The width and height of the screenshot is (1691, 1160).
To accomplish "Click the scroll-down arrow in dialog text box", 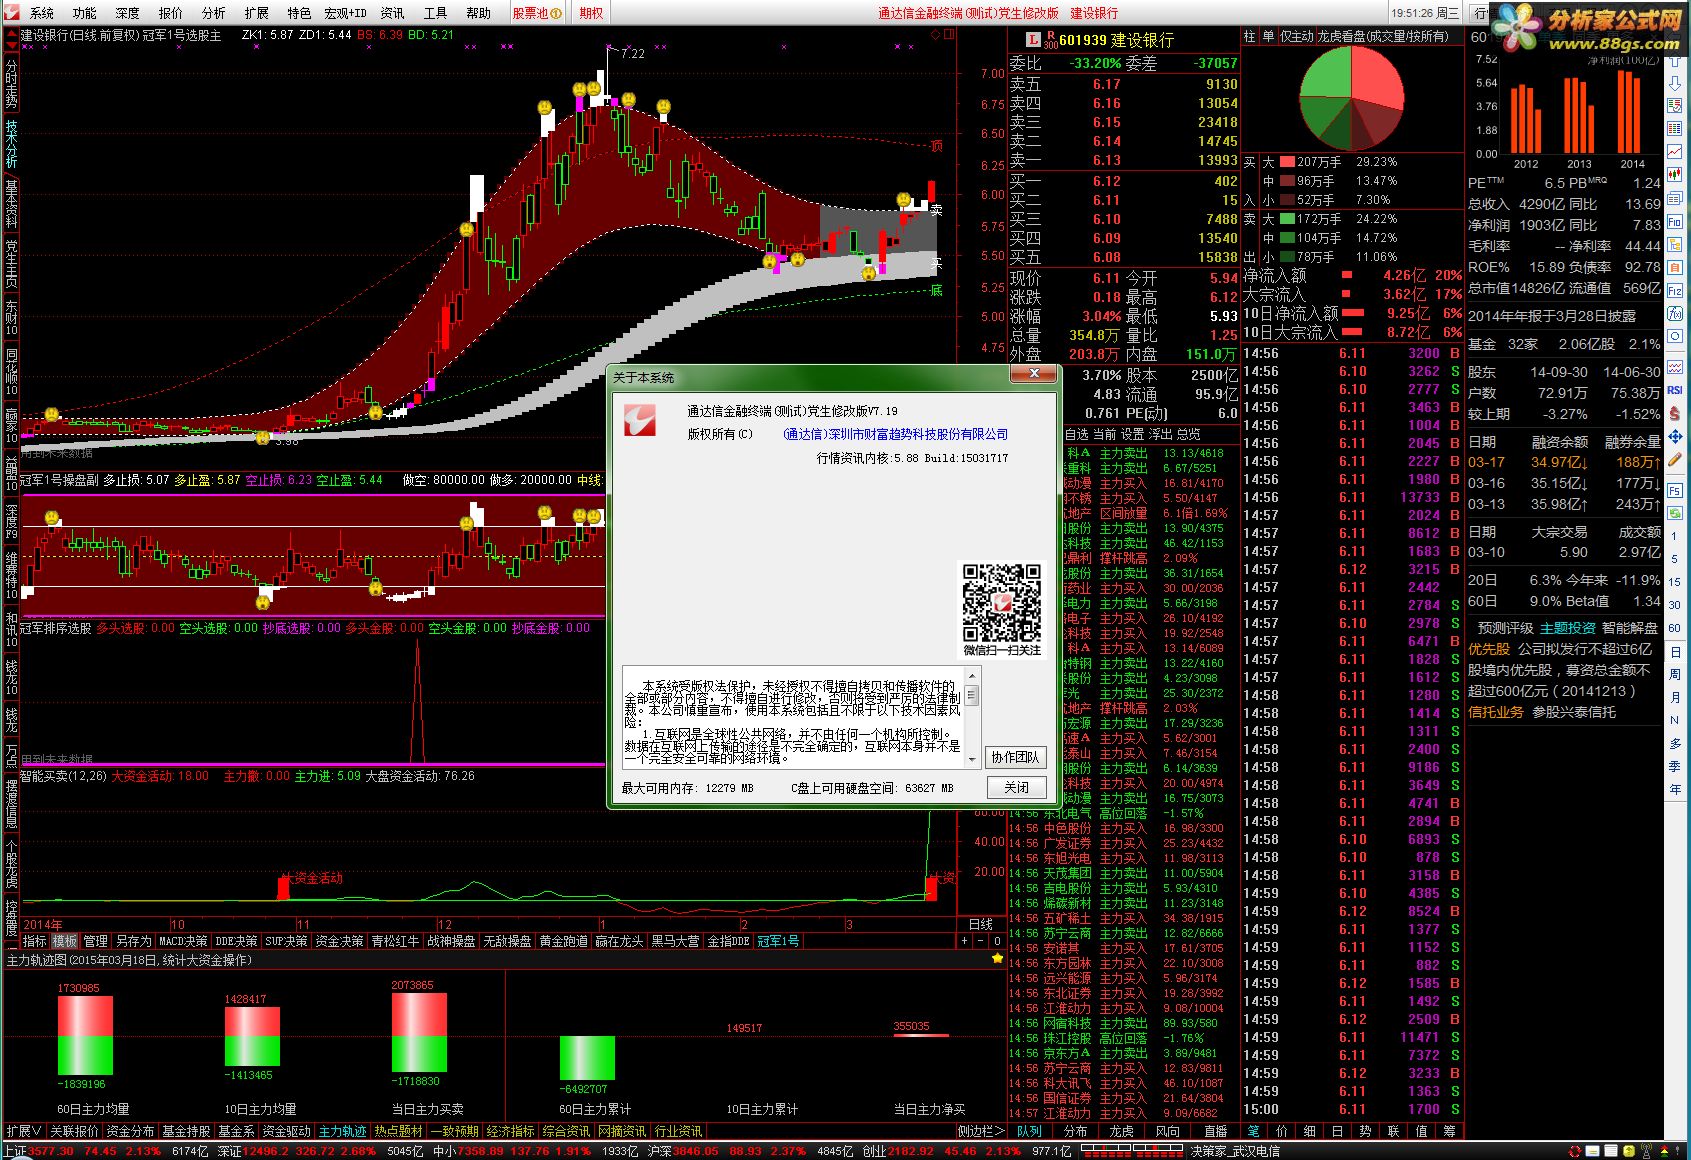I will click(x=972, y=760).
